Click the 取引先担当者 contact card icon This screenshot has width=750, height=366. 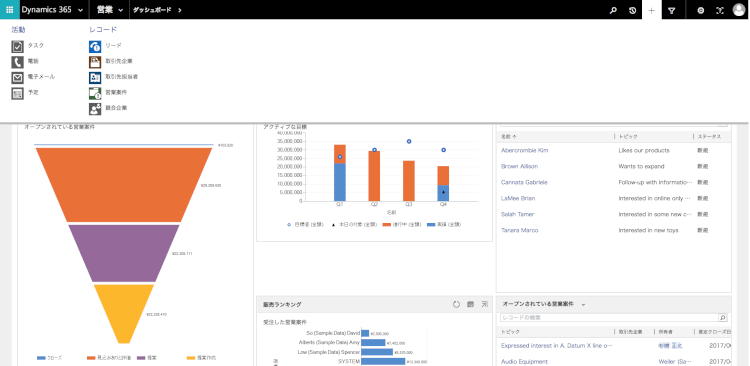(95, 78)
